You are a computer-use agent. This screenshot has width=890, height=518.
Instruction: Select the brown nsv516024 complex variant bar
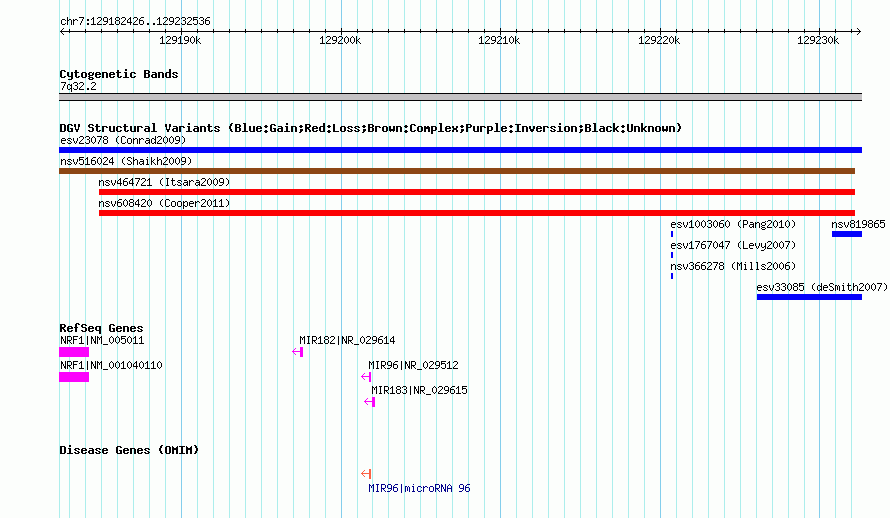pyautogui.click(x=457, y=171)
